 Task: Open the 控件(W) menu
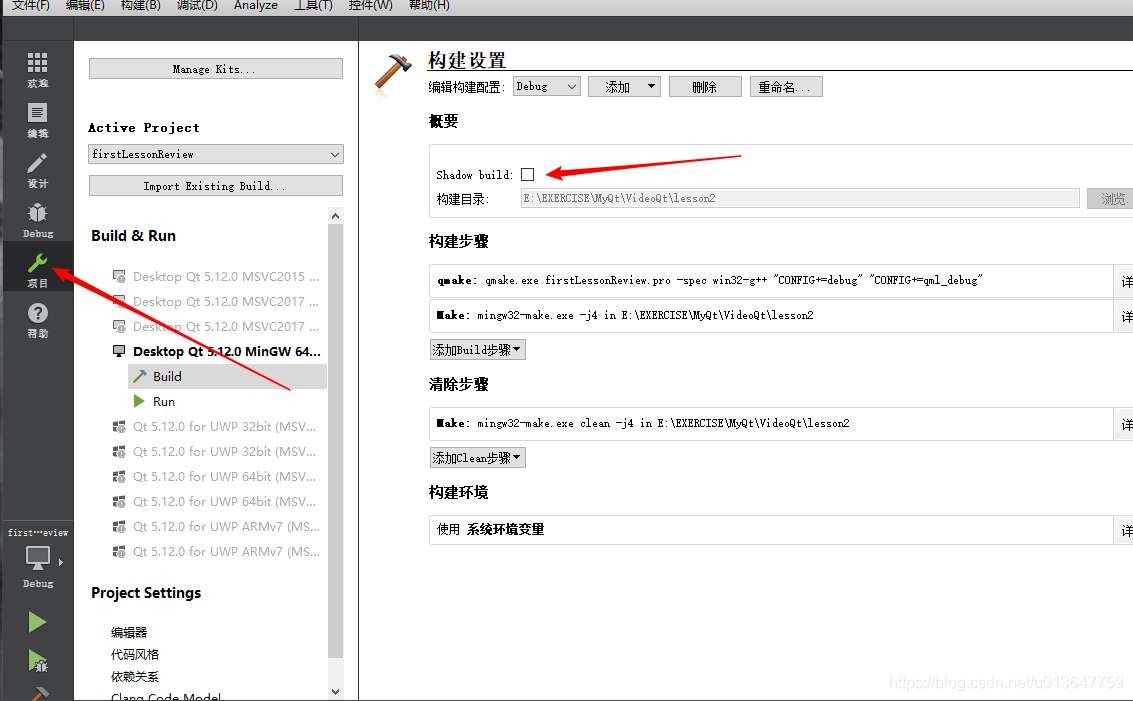[x=371, y=6]
